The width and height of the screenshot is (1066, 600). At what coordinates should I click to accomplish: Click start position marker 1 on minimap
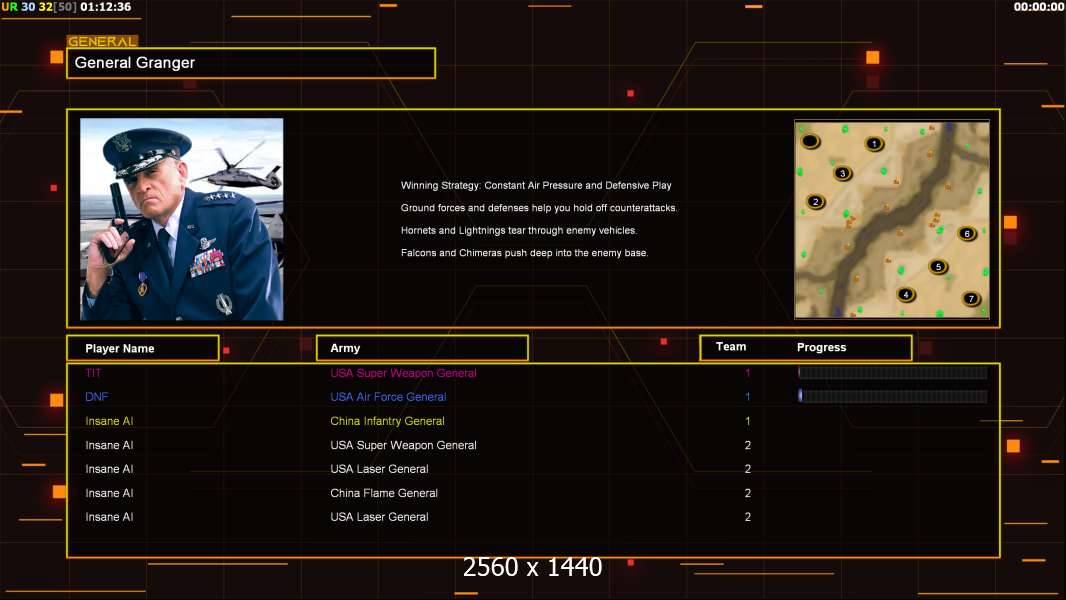point(874,143)
